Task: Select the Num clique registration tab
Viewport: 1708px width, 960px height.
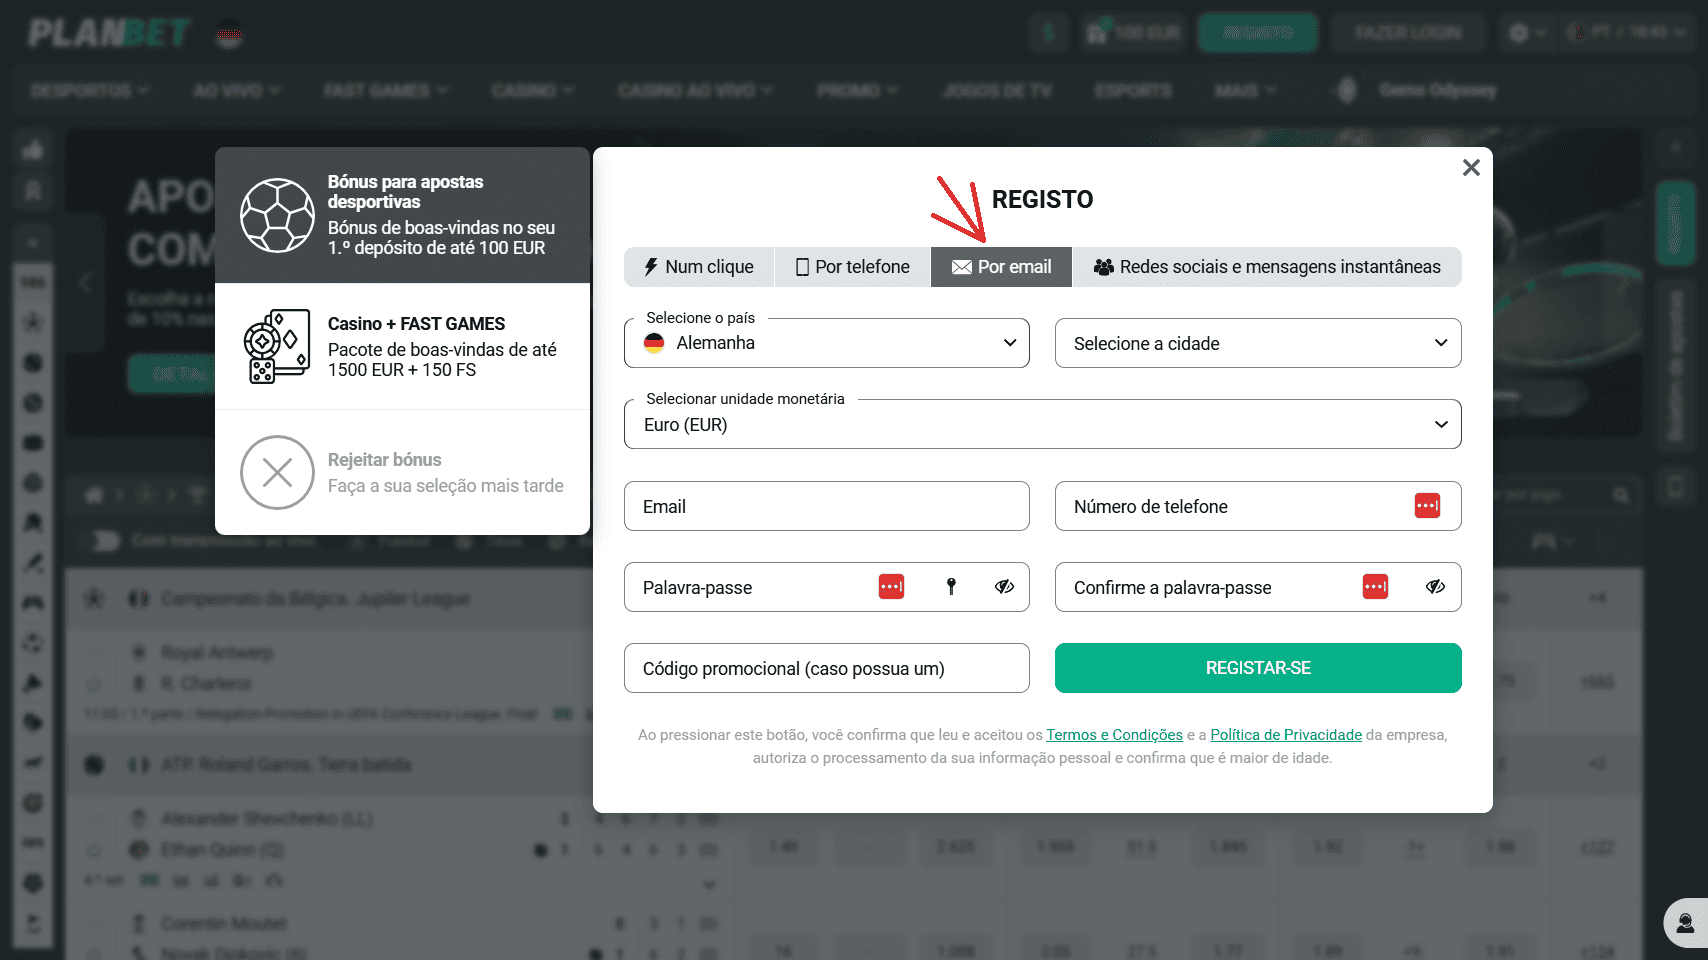Action: [x=699, y=267]
